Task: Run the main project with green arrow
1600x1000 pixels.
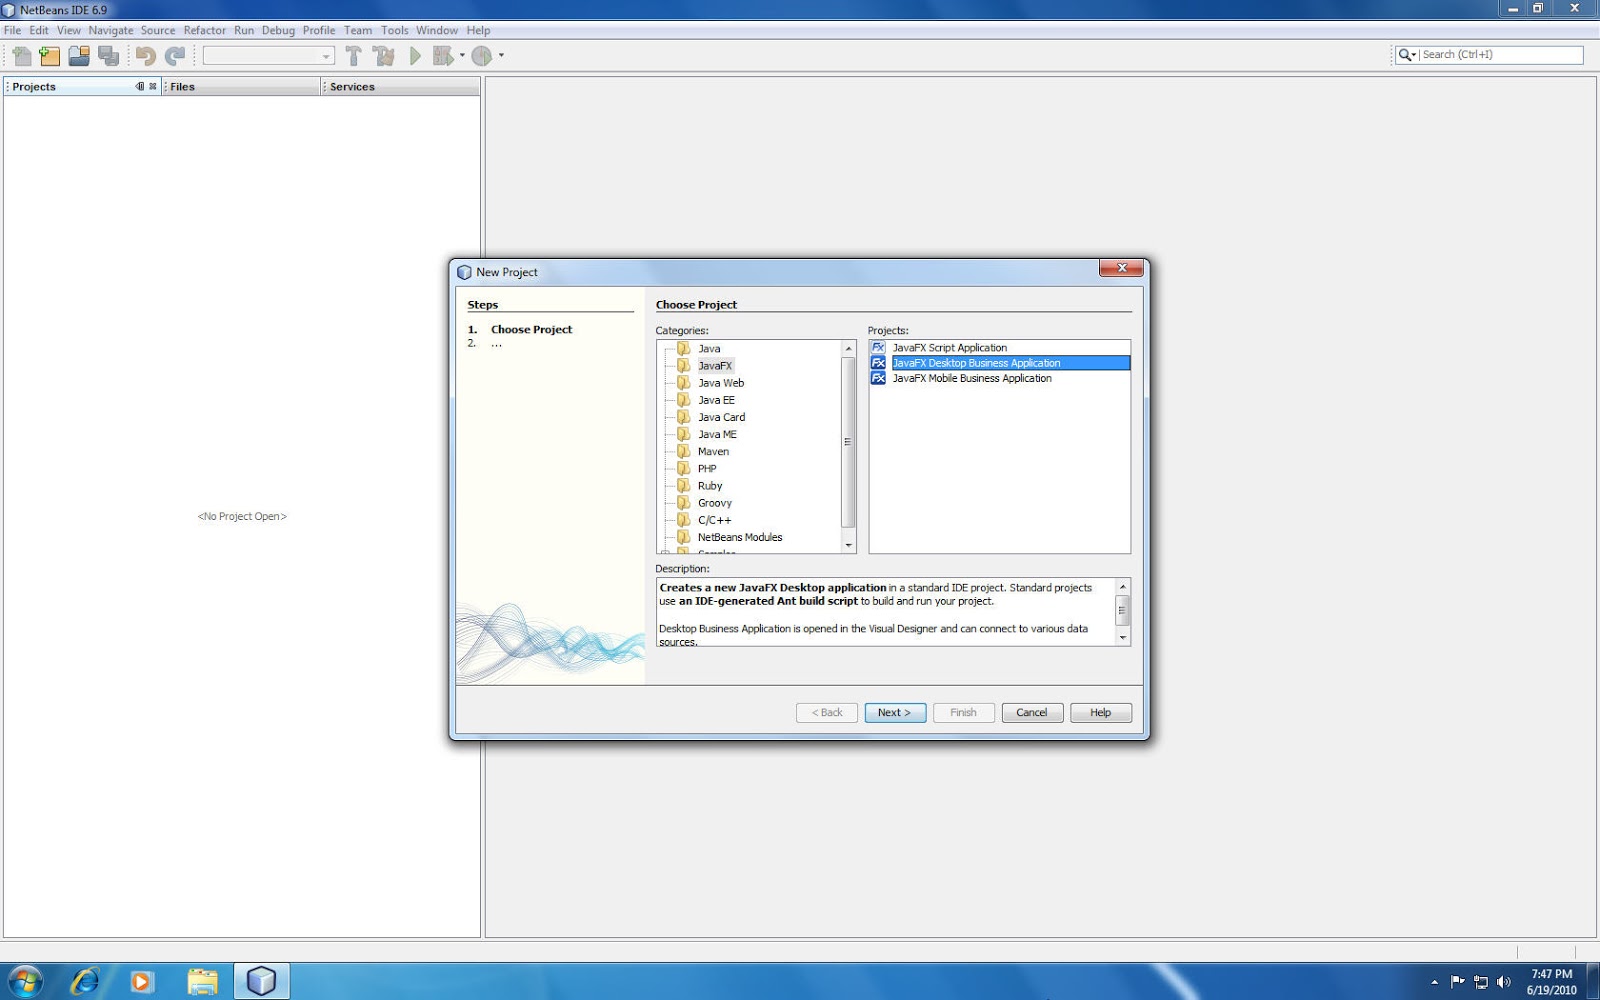Action: click(x=415, y=56)
